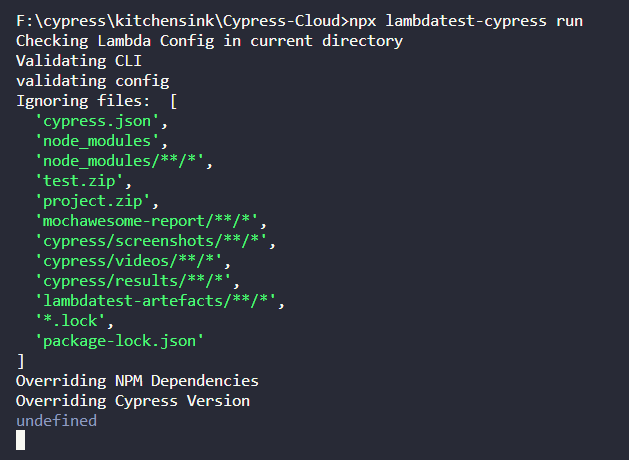Click the 'validating config' line
This screenshot has width=629, height=460.
[x=93, y=81]
